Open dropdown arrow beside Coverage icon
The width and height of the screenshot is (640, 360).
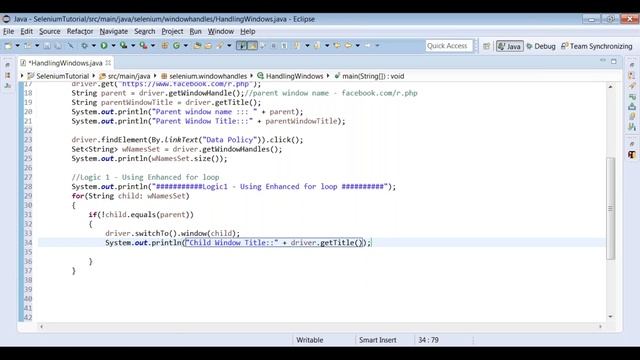[x=133, y=46]
